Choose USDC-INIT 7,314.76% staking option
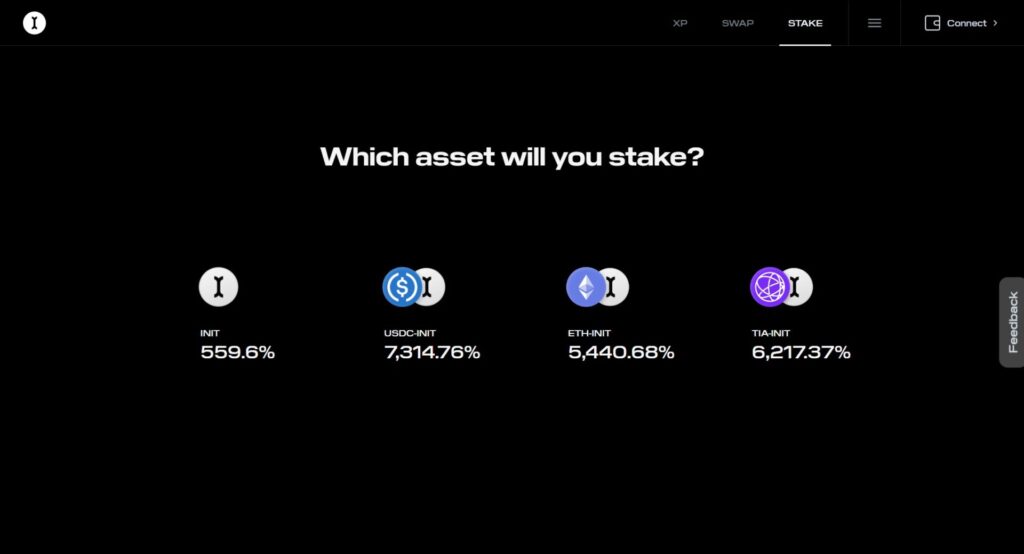Viewport: 1024px width, 554px height. 432,314
